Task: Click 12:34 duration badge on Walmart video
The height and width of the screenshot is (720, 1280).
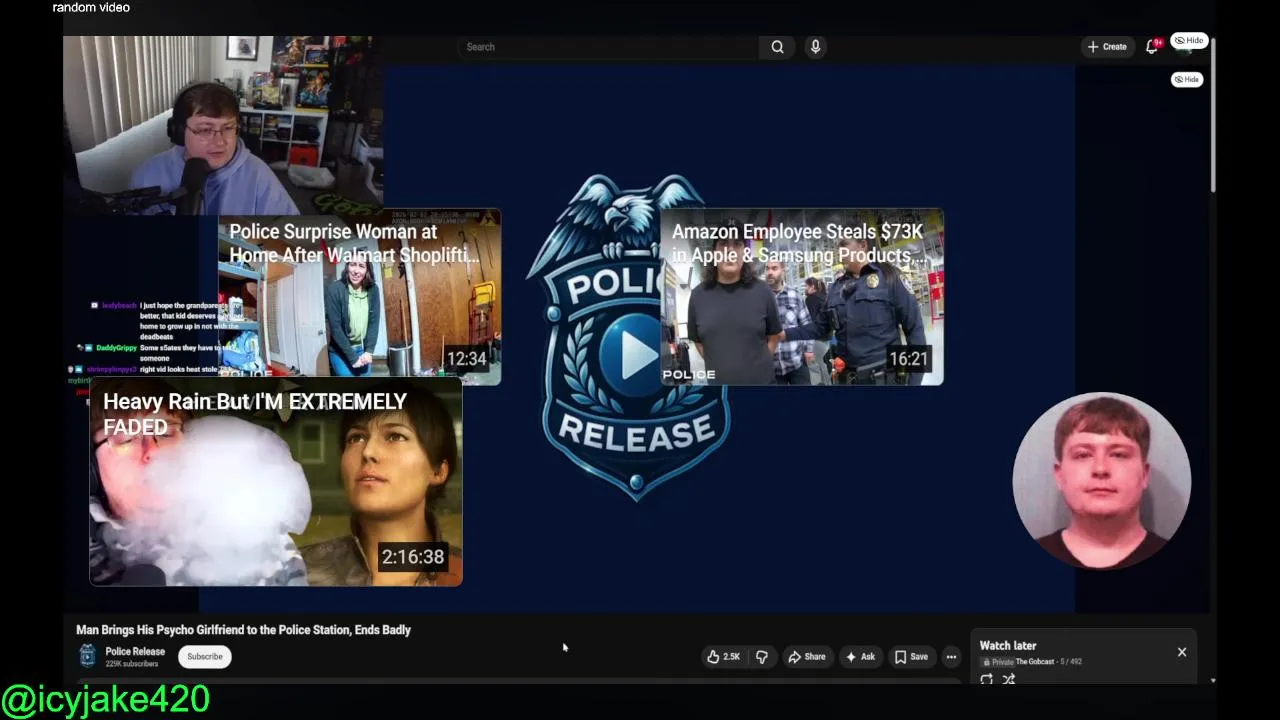Action: (466, 358)
